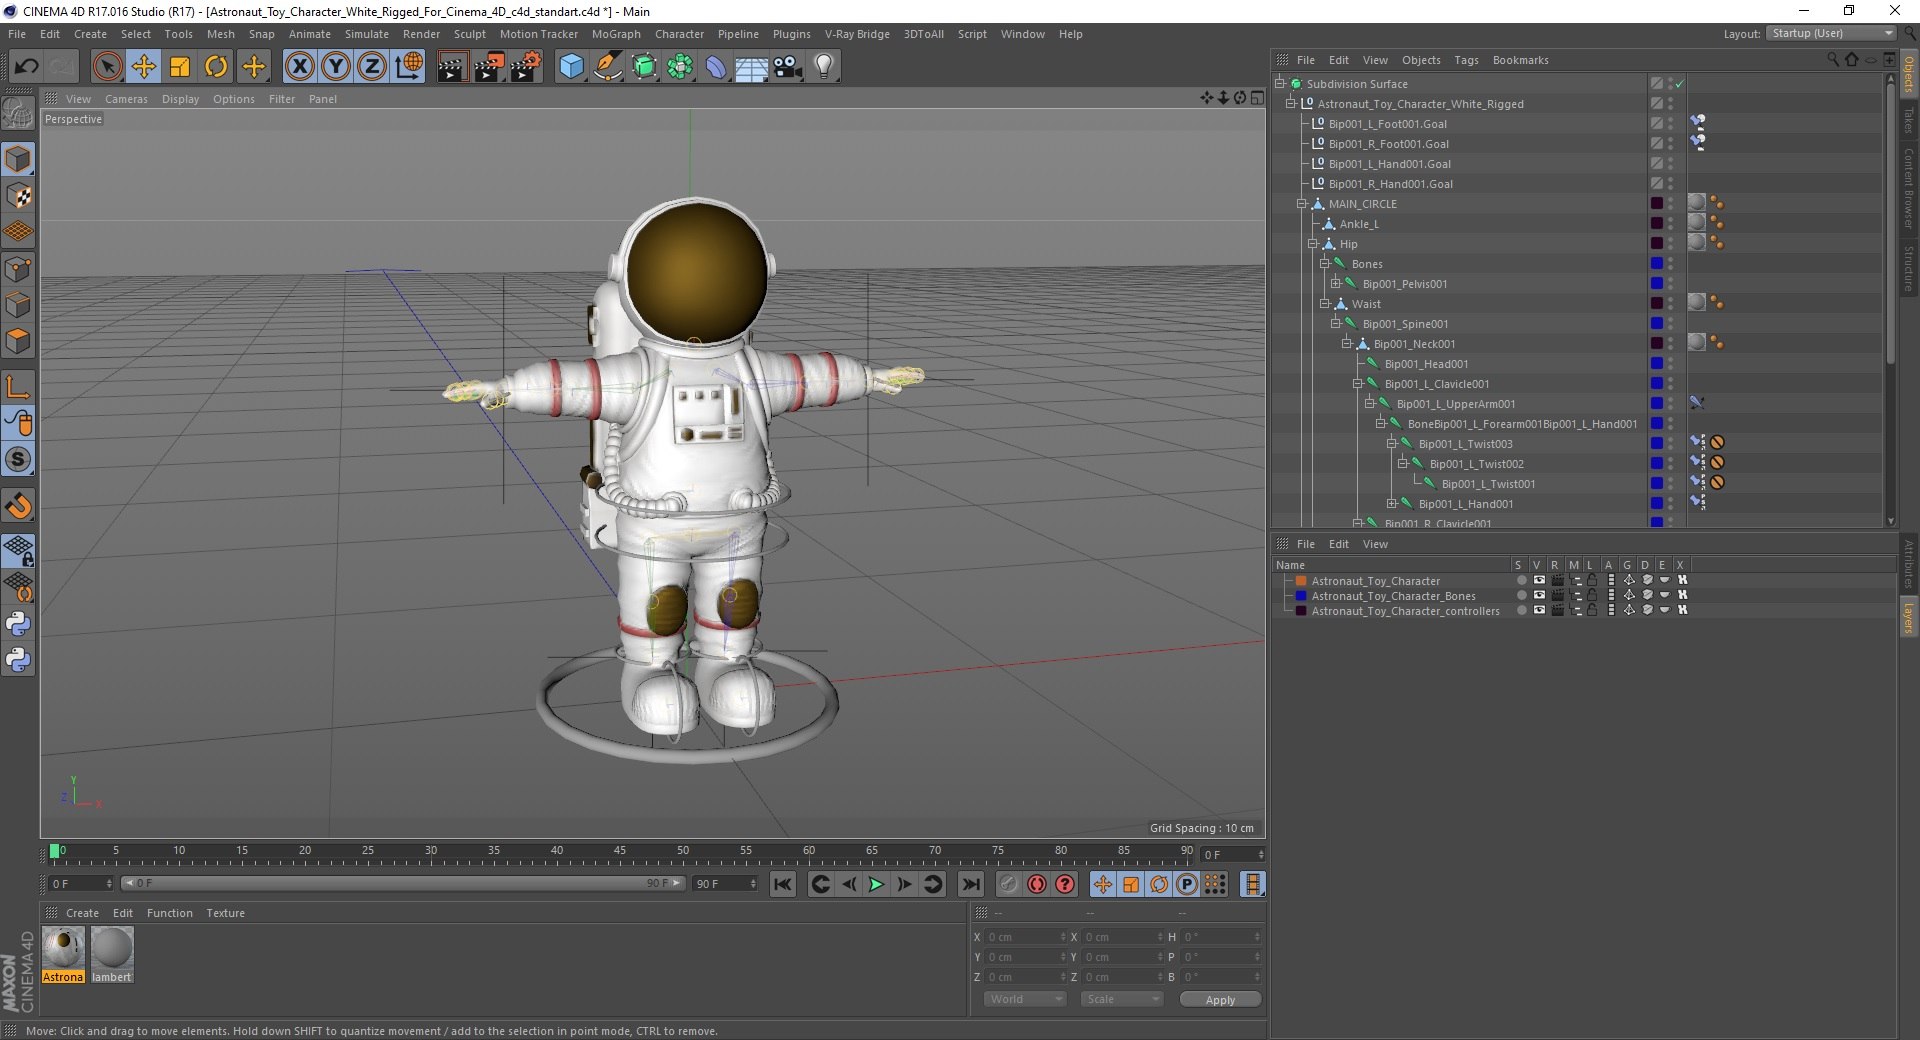Click Apply in coordinates panel
The width and height of the screenshot is (1920, 1040).
pos(1220,1000)
